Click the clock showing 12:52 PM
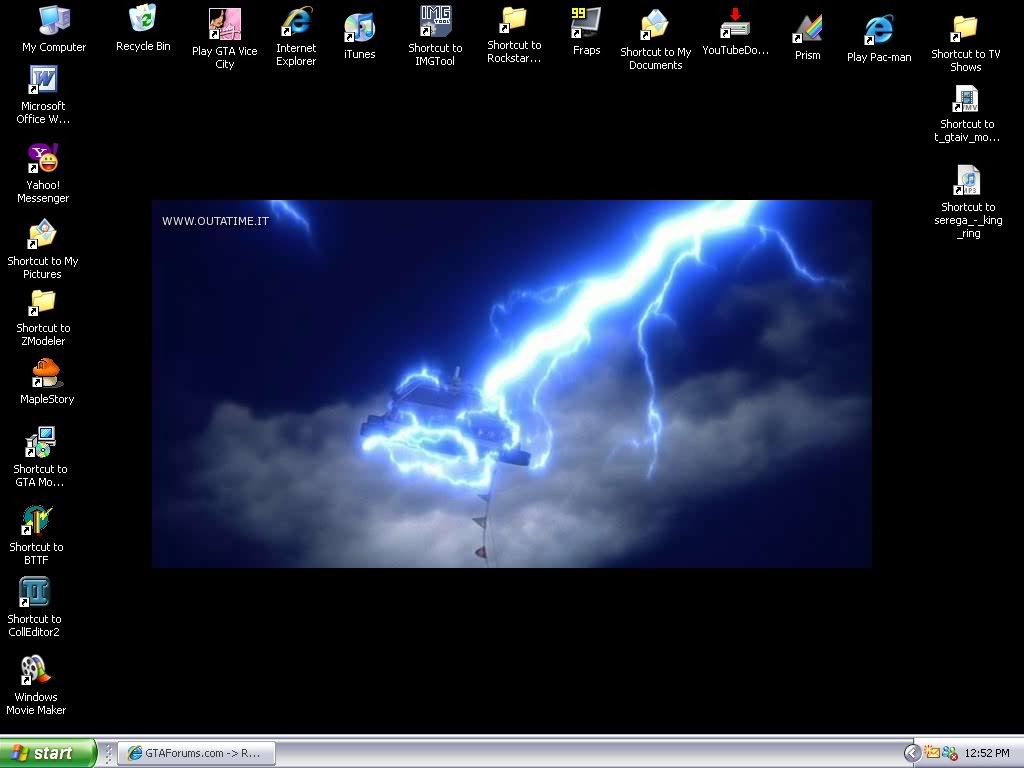The width and height of the screenshot is (1024, 768). point(988,753)
